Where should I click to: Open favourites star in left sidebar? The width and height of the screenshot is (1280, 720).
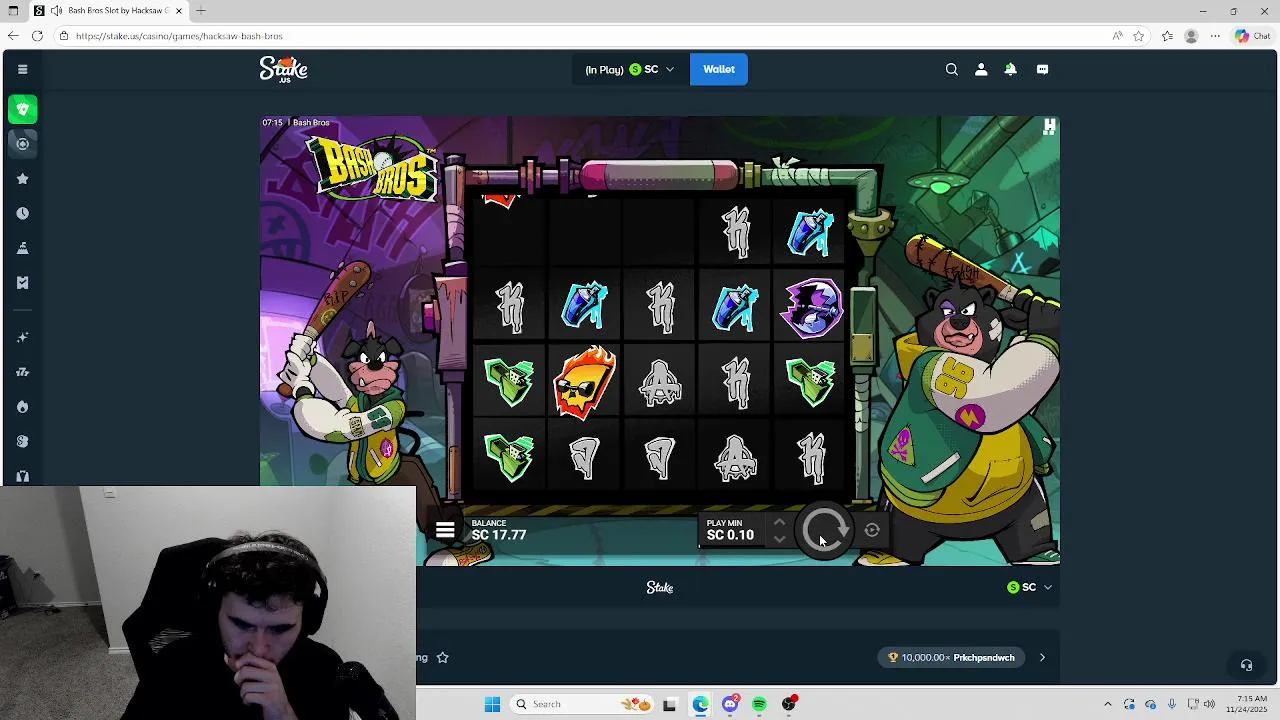(22, 178)
